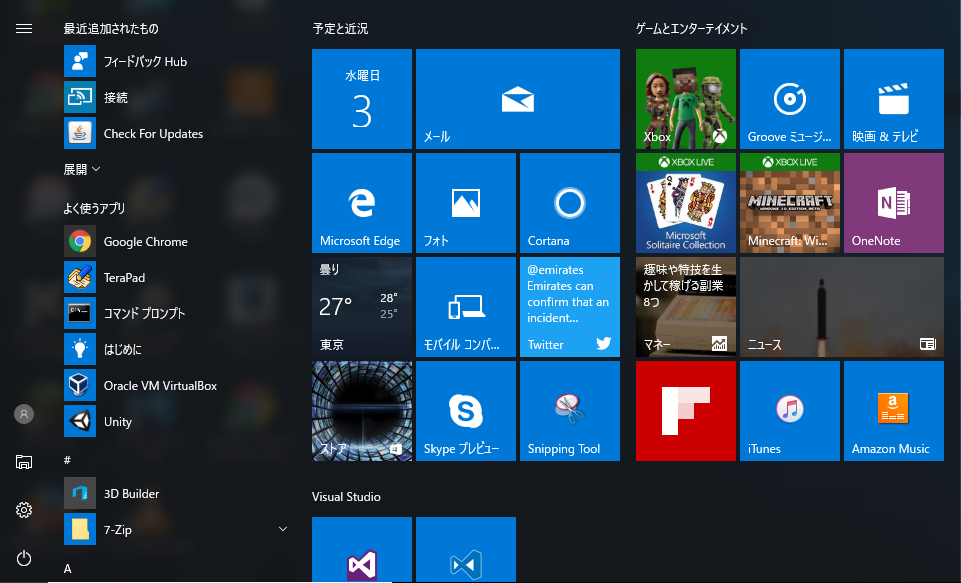Click the A alphabet section header
Screen dimensions: 961x583
point(67,569)
